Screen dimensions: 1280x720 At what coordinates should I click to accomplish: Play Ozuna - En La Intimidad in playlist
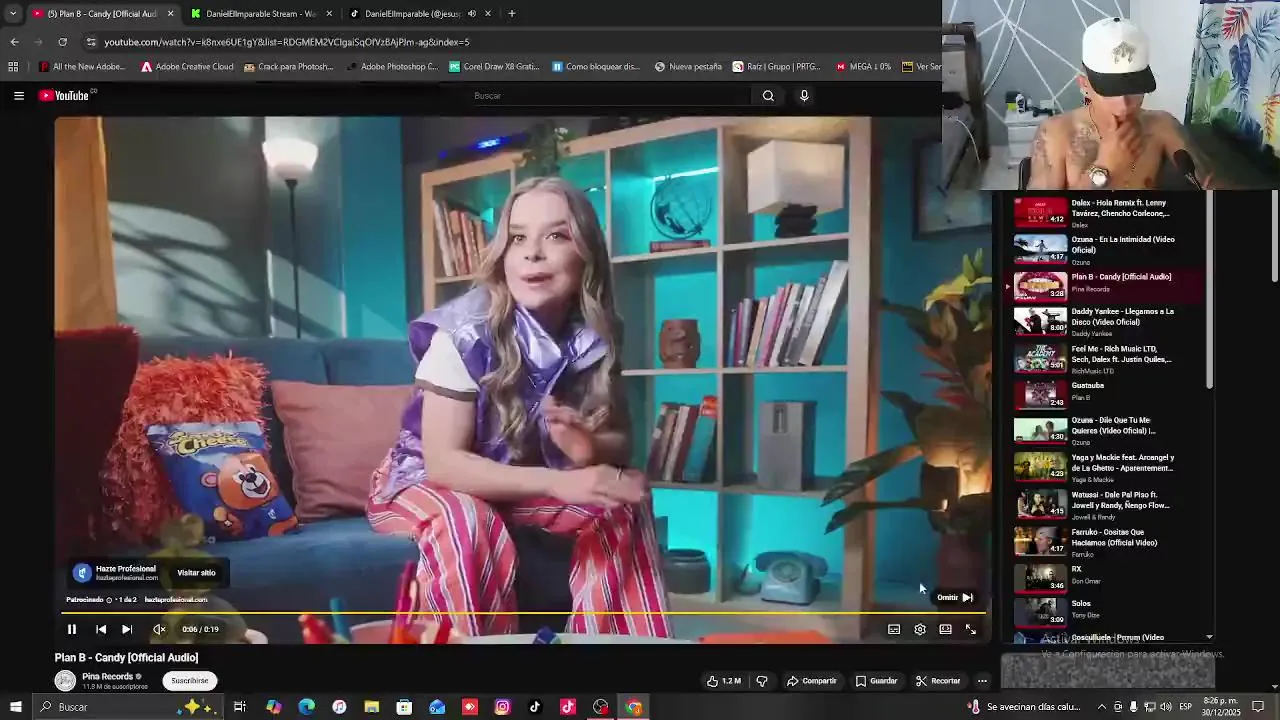pyautogui.click(x=1105, y=249)
